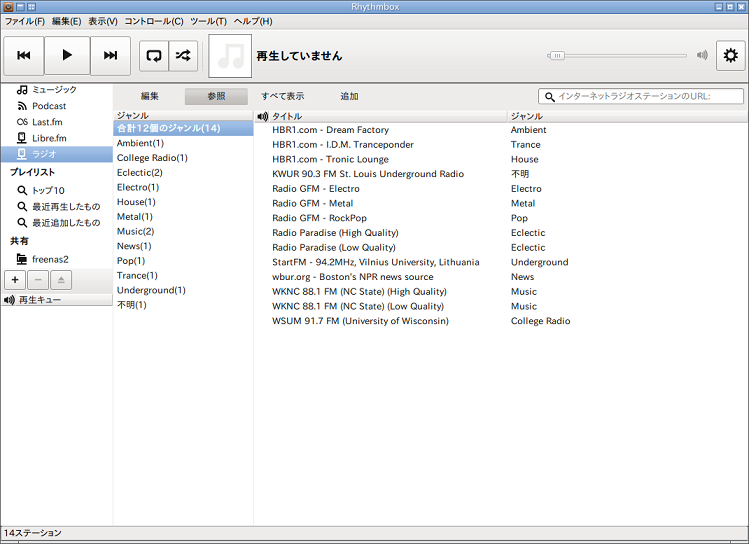Filter by Electro(1) genre
The height and width of the screenshot is (544, 749).
point(183,187)
